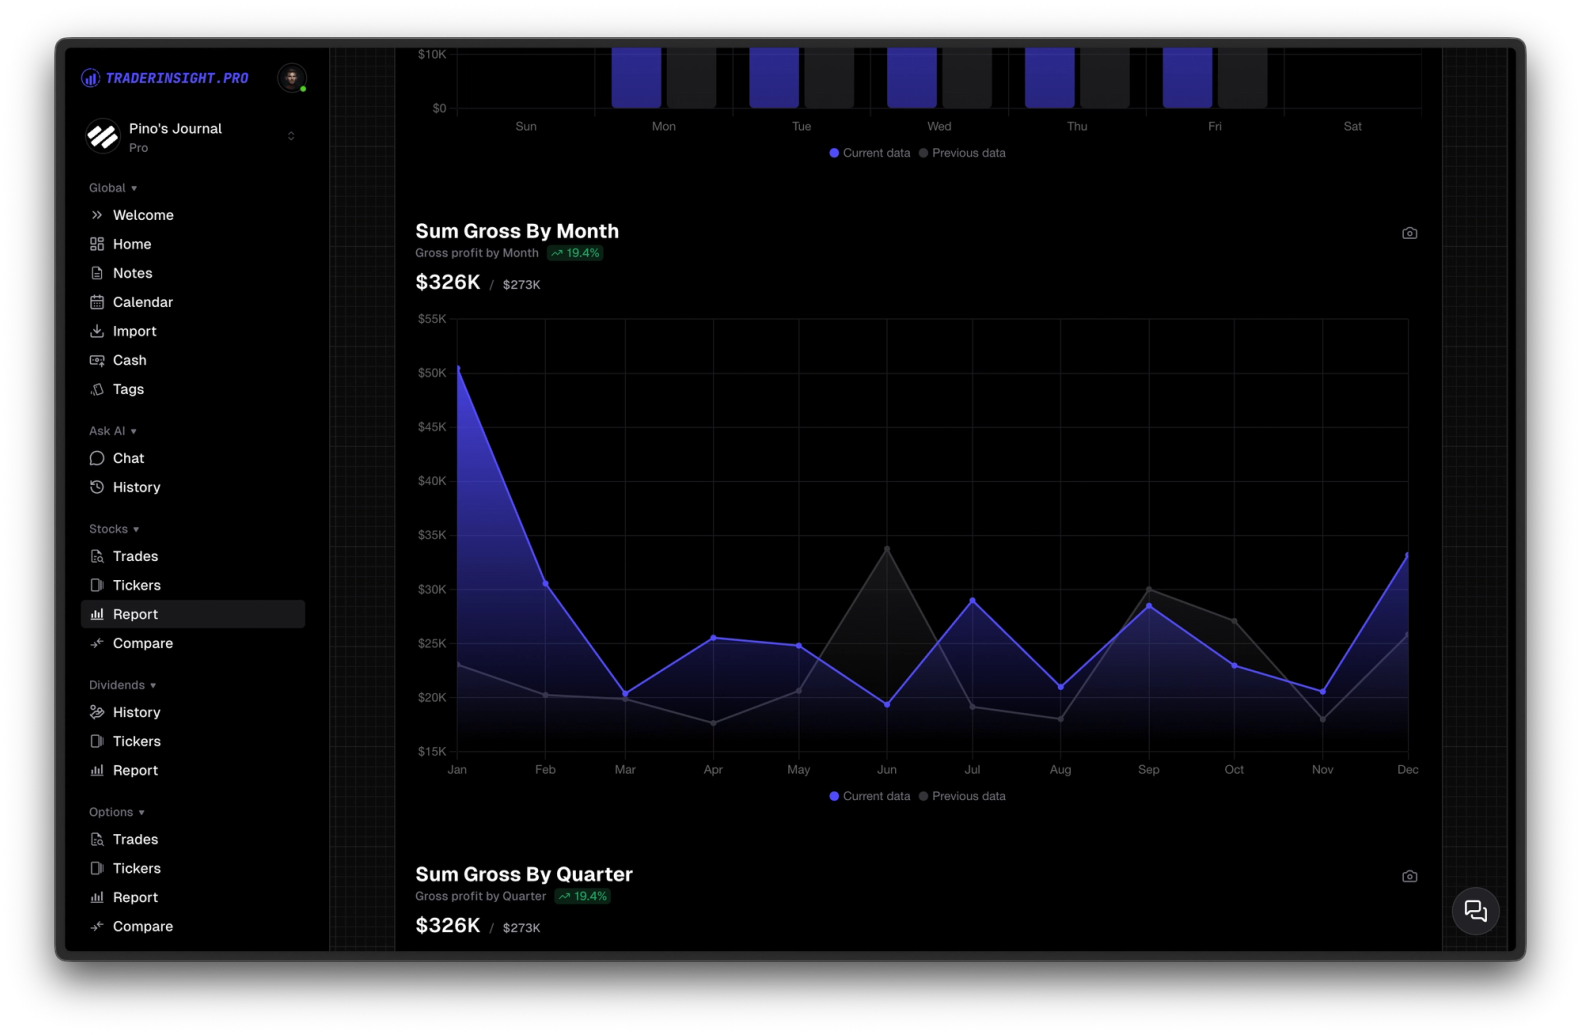Click the Sep label on the monthly chart axis

point(1149,769)
